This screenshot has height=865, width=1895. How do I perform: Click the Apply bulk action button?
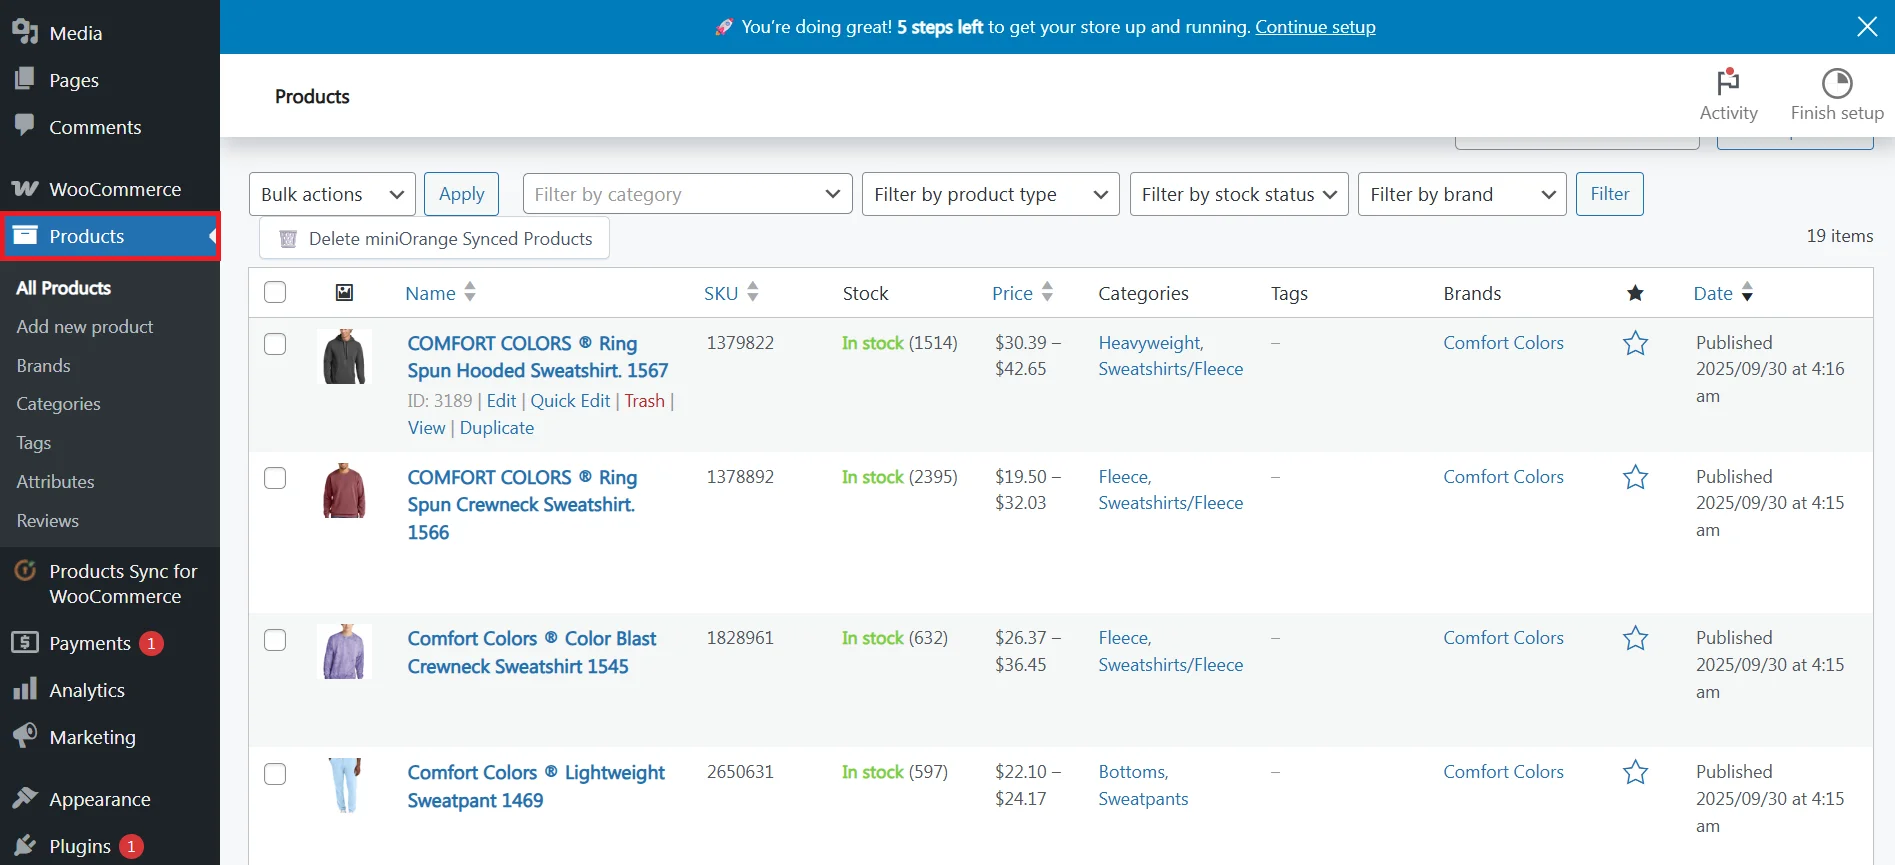click(x=461, y=194)
